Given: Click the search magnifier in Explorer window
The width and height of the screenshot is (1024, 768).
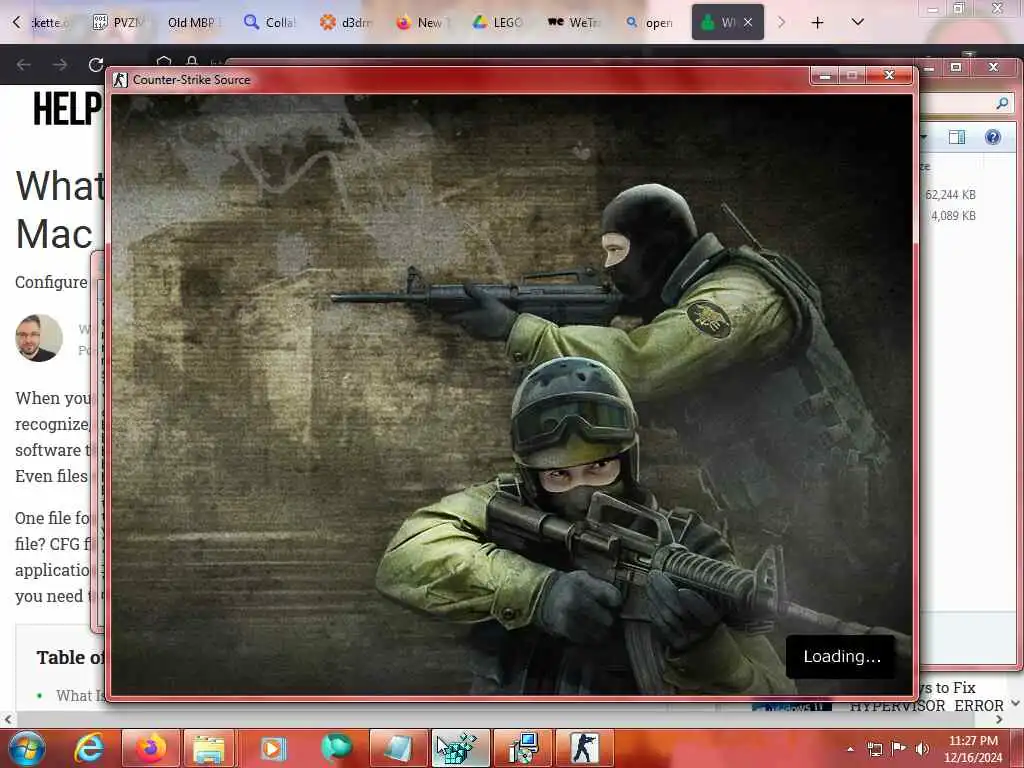Looking at the screenshot, I should pos(1002,103).
